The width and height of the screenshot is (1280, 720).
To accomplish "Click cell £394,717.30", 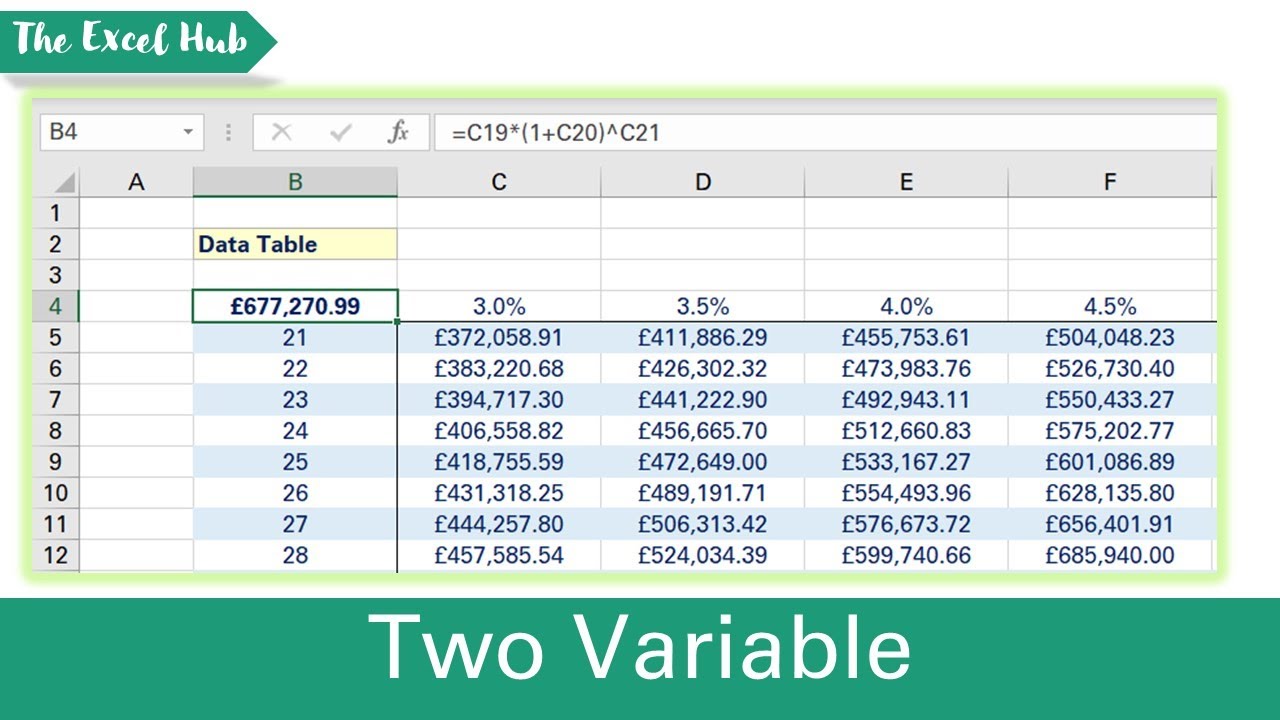I will tap(499, 400).
